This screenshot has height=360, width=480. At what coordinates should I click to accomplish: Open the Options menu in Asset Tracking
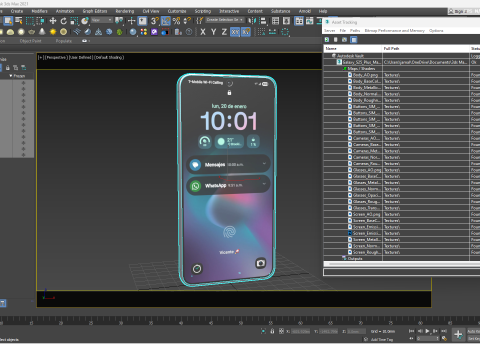tap(436, 30)
